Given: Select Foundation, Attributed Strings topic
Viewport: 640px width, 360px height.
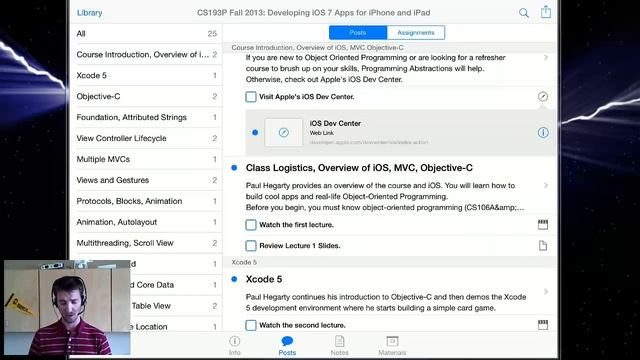Looking at the screenshot, I should coord(147,117).
